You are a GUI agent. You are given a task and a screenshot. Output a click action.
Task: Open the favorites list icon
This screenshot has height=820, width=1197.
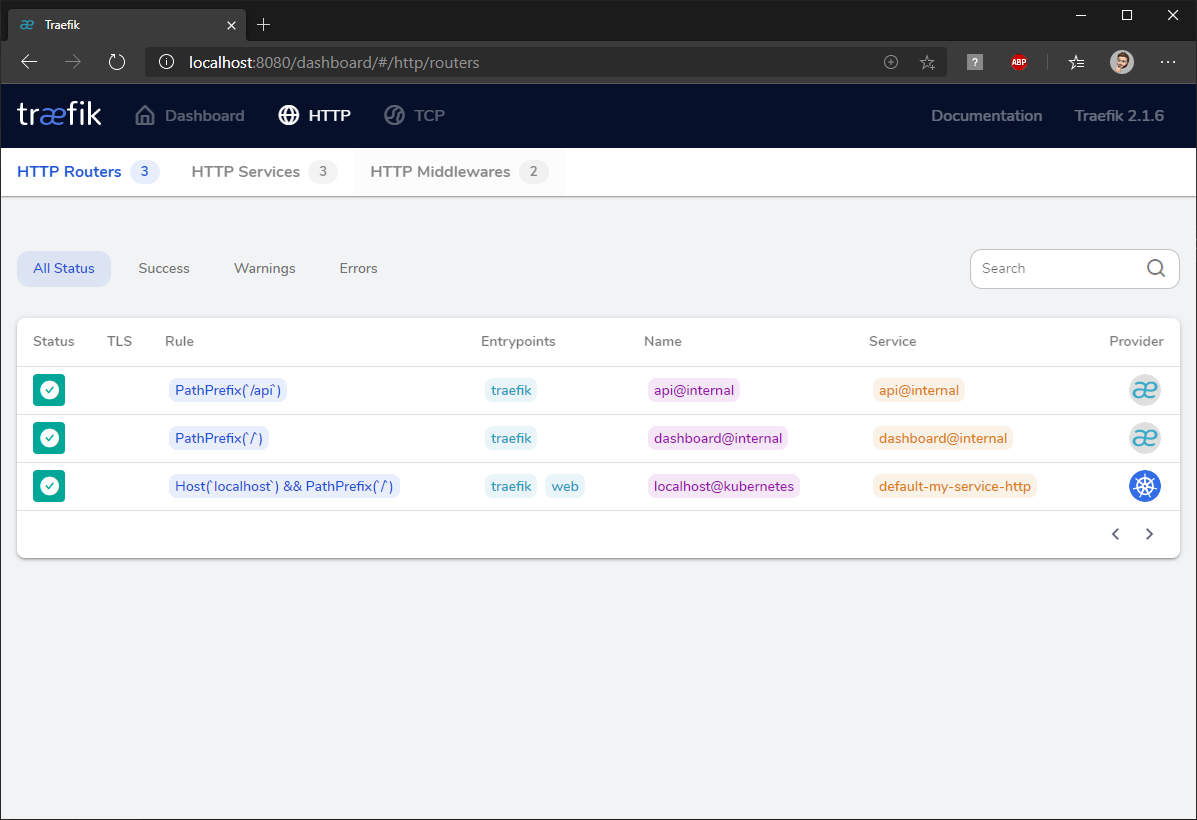[1076, 63]
